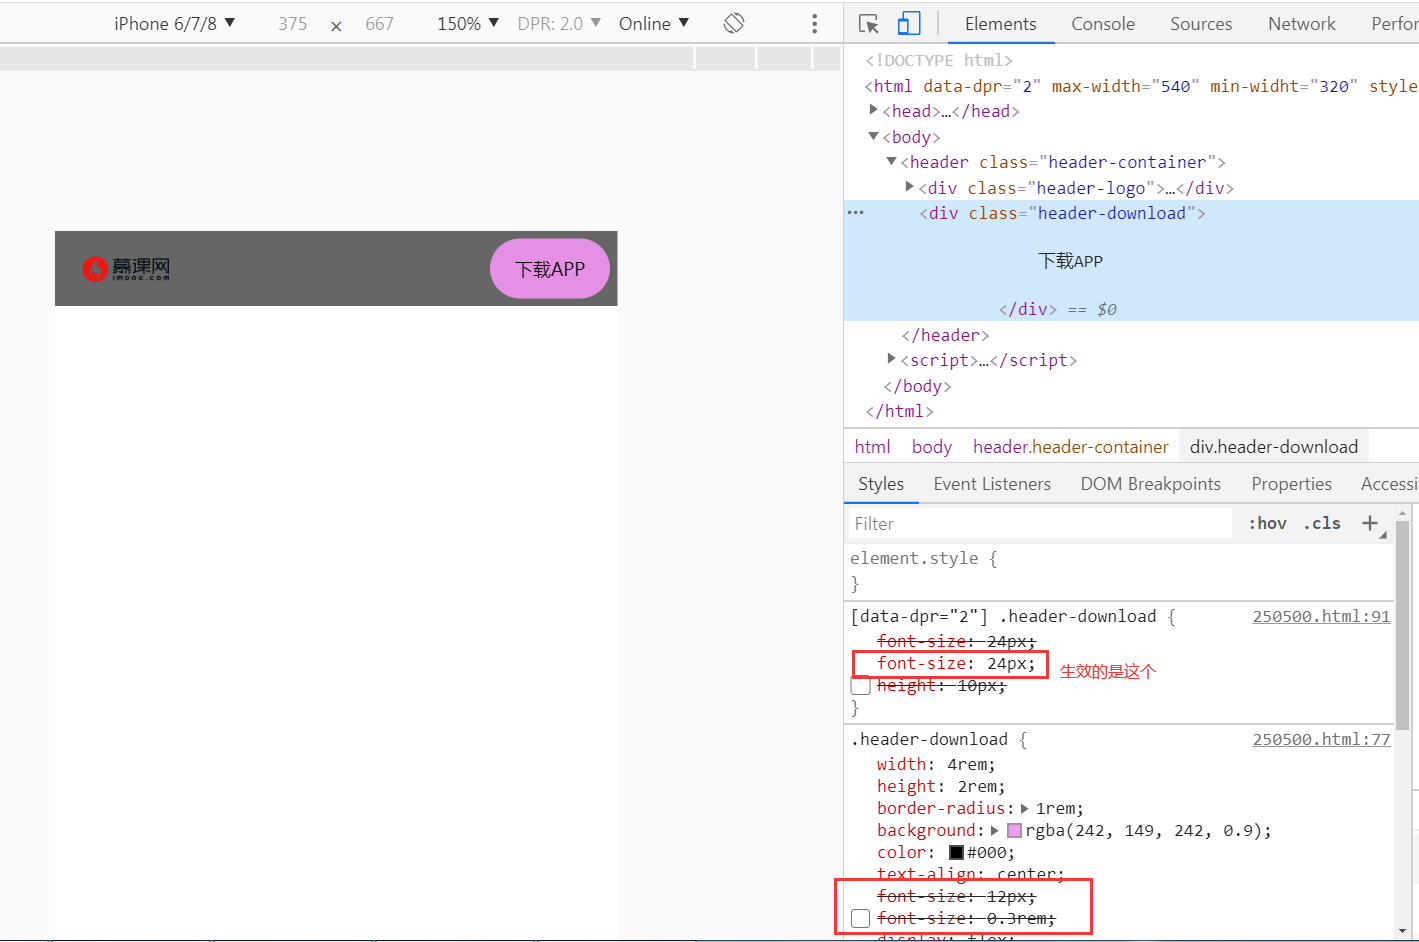Click the height: 2rem declaration
This screenshot has height=942, width=1419.
pos(941,786)
